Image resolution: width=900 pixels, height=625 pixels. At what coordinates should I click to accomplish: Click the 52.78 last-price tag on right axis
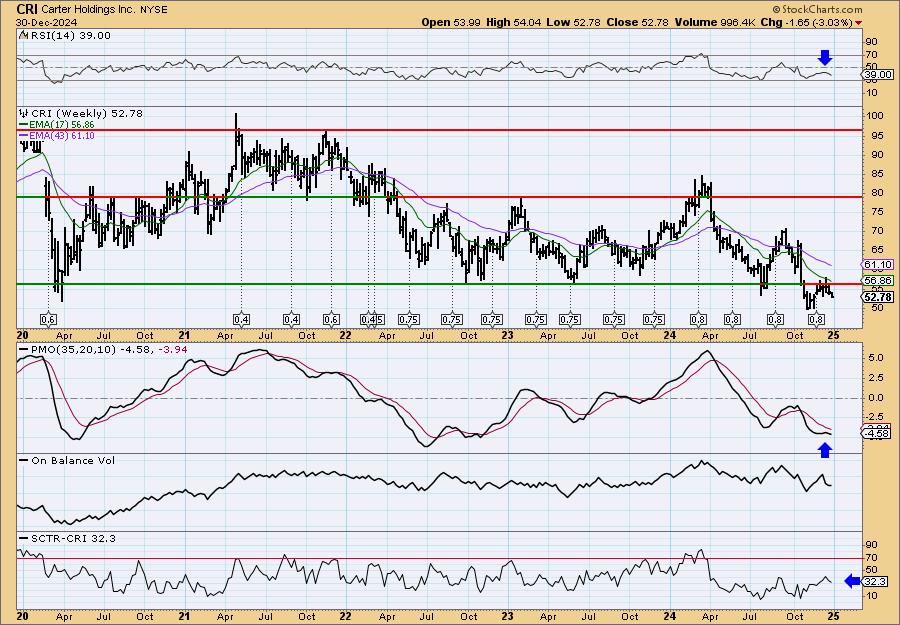(878, 297)
